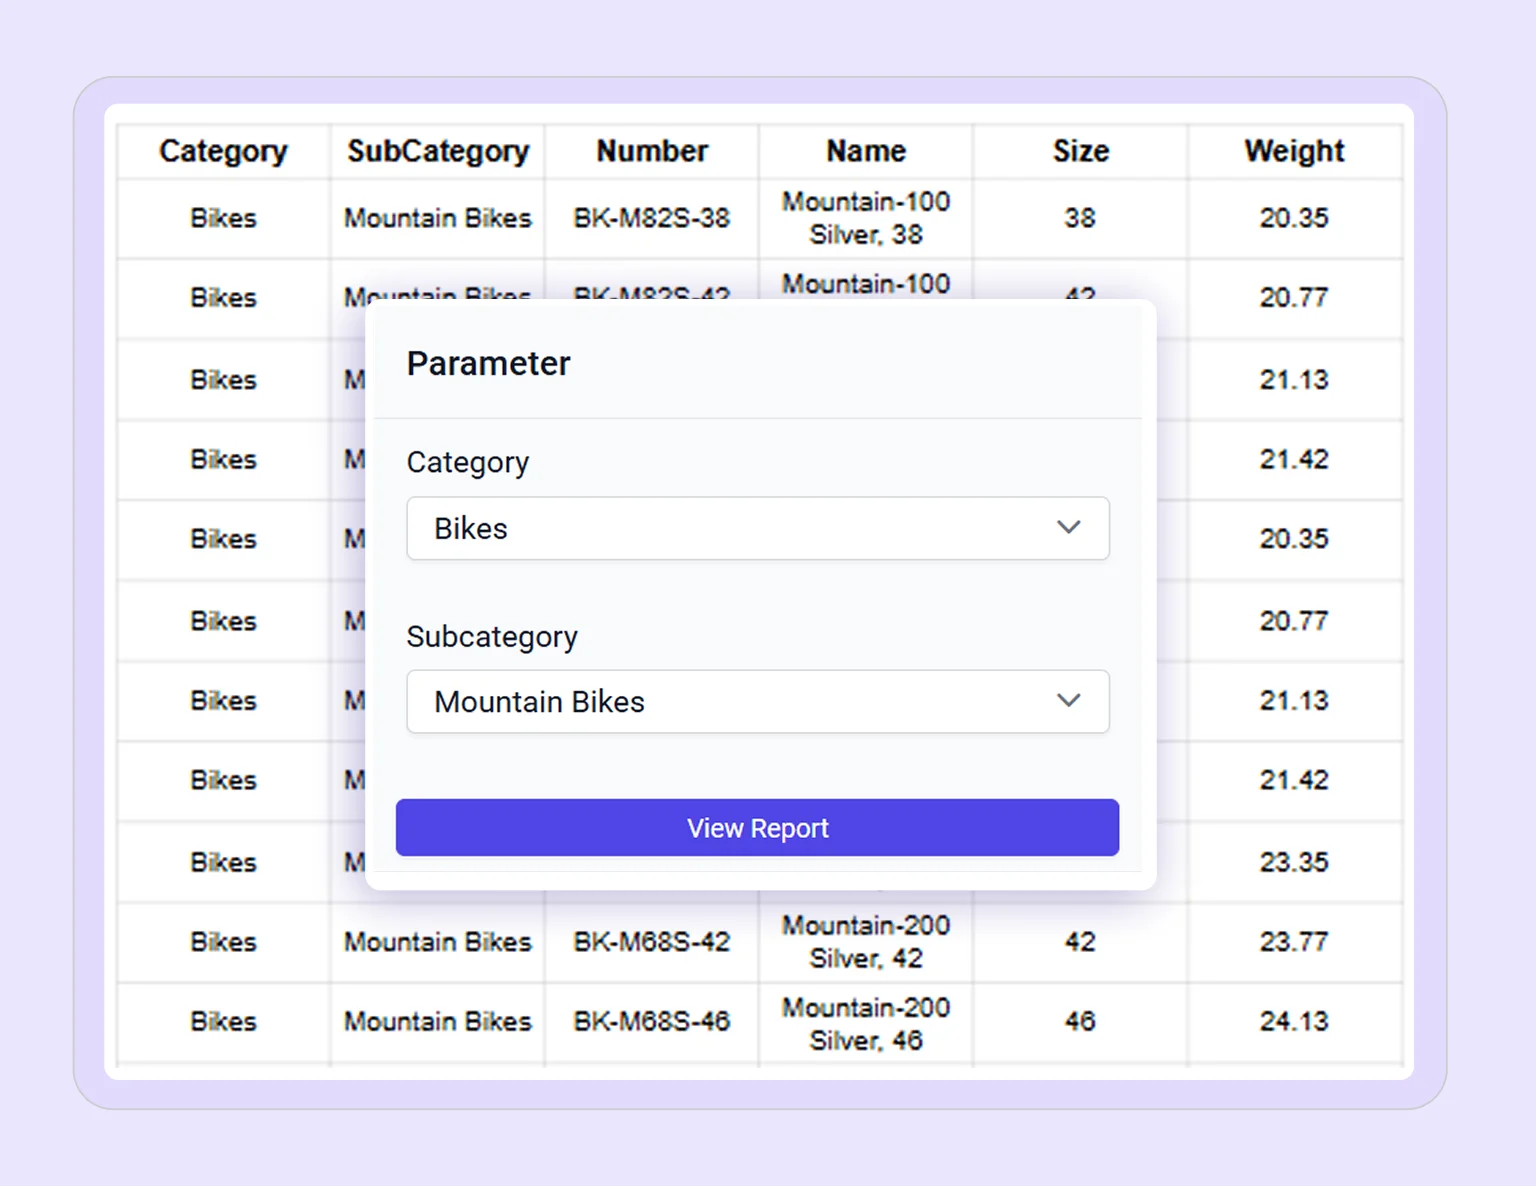
Task: Click the Weight column header
Action: 1294,150
